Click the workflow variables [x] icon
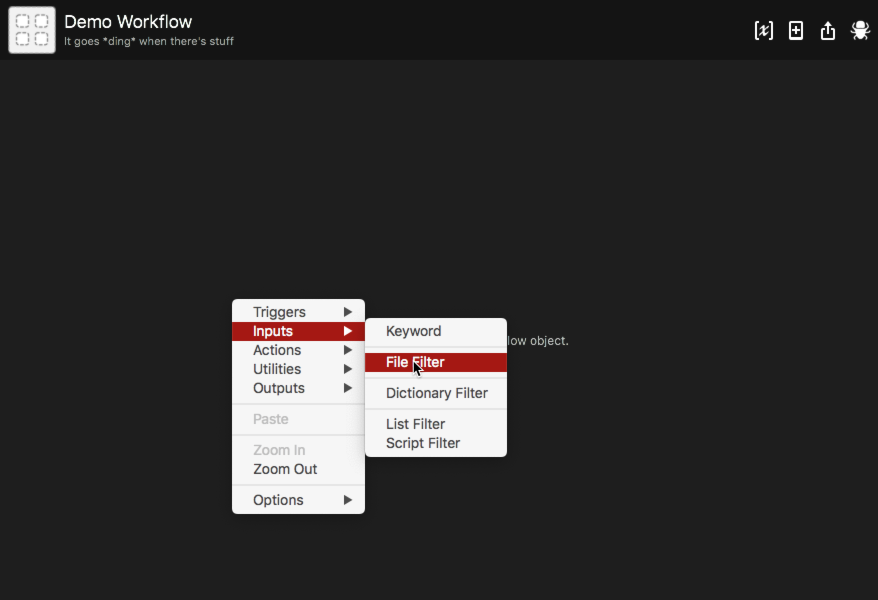The width and height of the screenshot is (878, 600). 763,31
